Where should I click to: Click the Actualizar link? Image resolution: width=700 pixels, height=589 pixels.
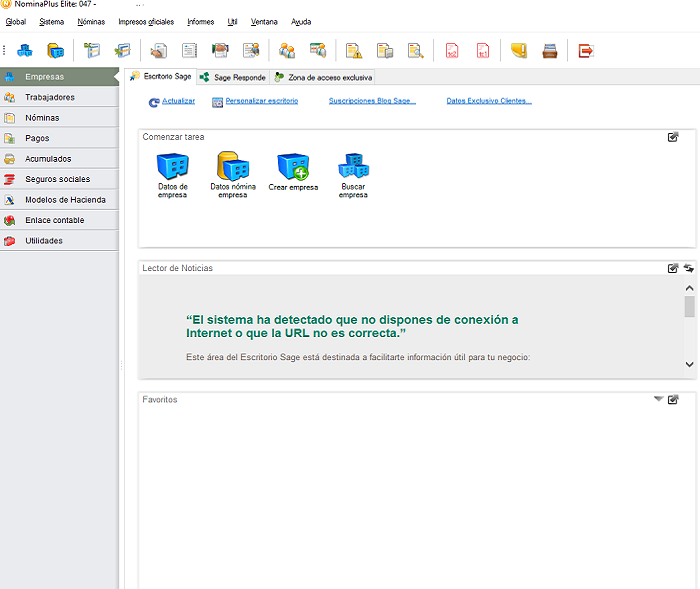click(x=178, y=101)
